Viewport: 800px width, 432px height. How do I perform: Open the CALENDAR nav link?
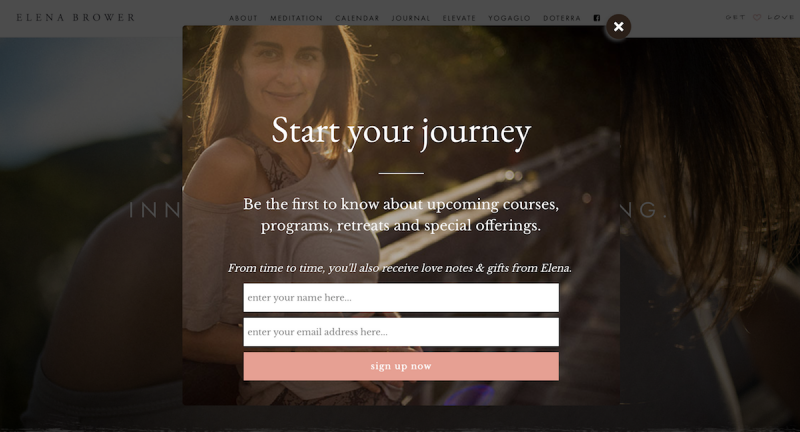pyautogui.click(x=357, y=18)
